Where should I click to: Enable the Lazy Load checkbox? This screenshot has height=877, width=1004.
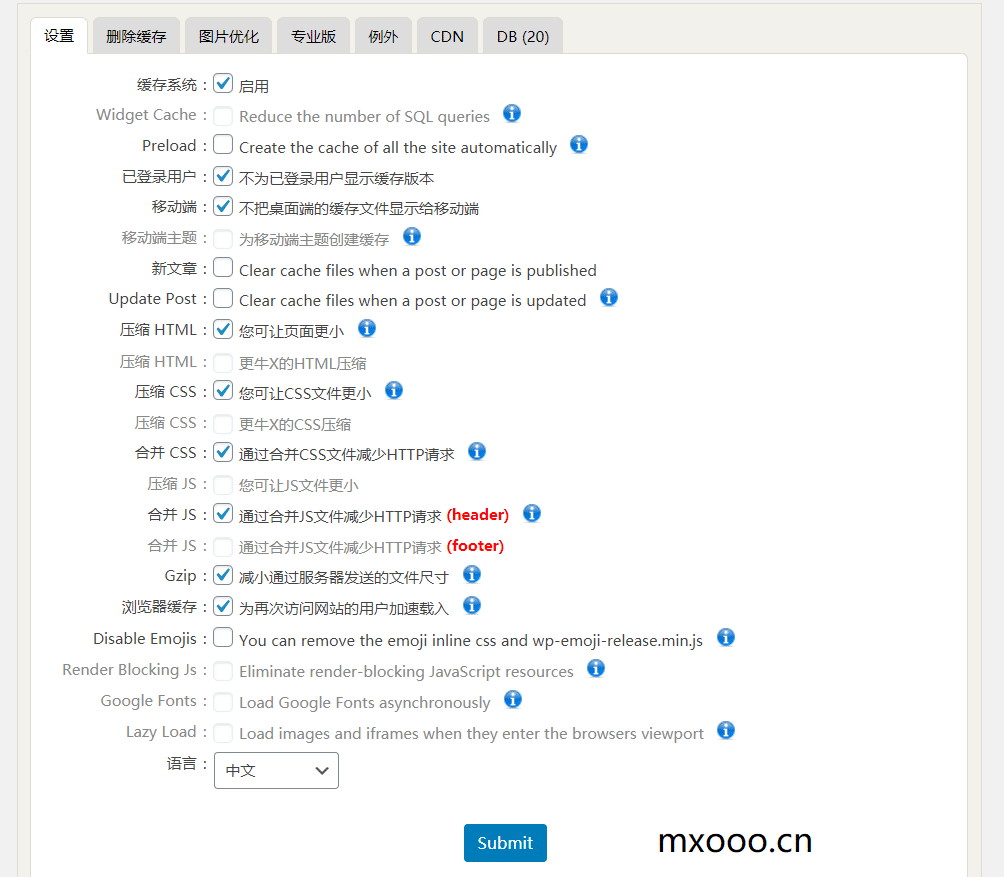tap(222, 731)
